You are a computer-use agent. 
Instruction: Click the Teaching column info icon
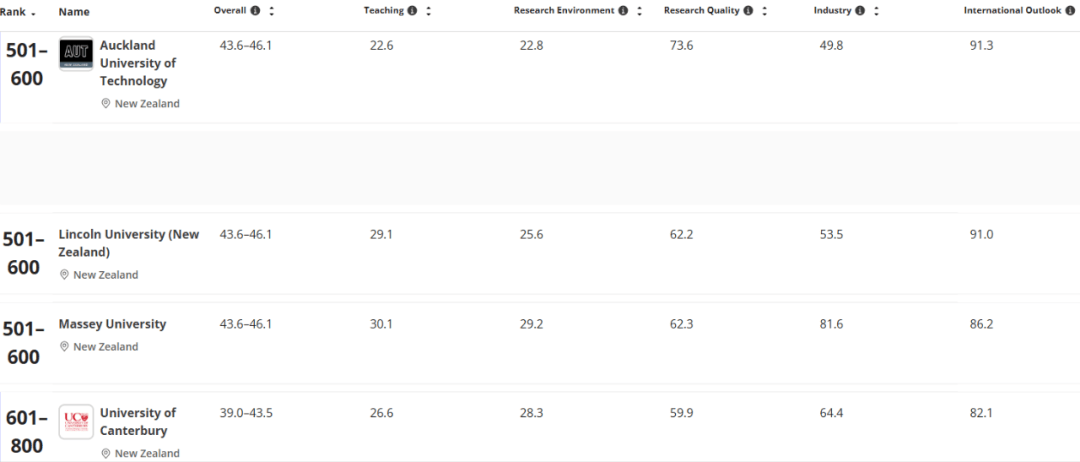(x=412, y=11)
